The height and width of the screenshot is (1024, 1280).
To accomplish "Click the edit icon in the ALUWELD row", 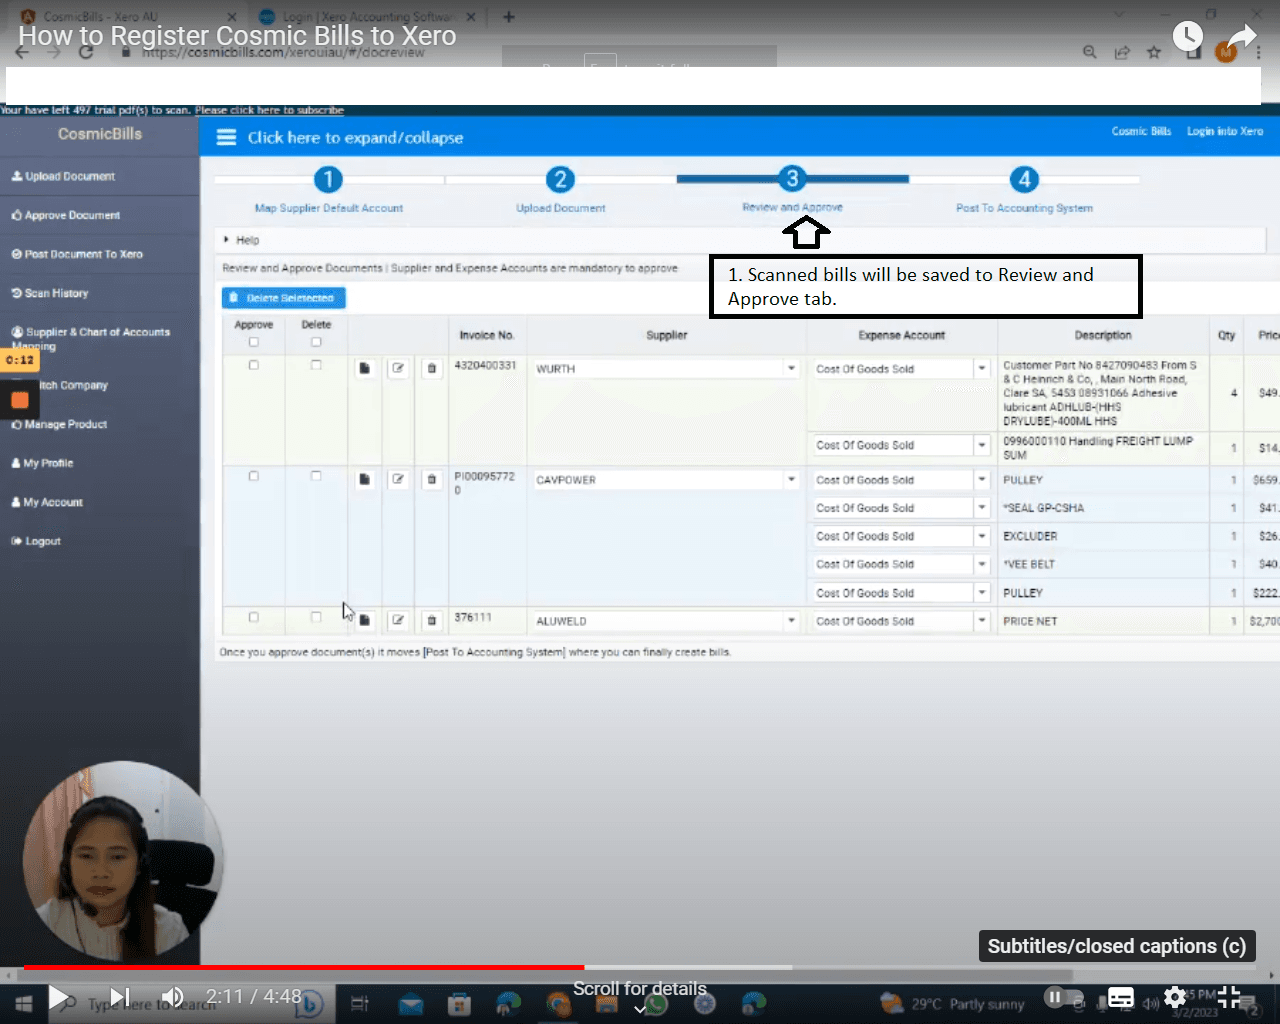I will click(x=398, y=620).
